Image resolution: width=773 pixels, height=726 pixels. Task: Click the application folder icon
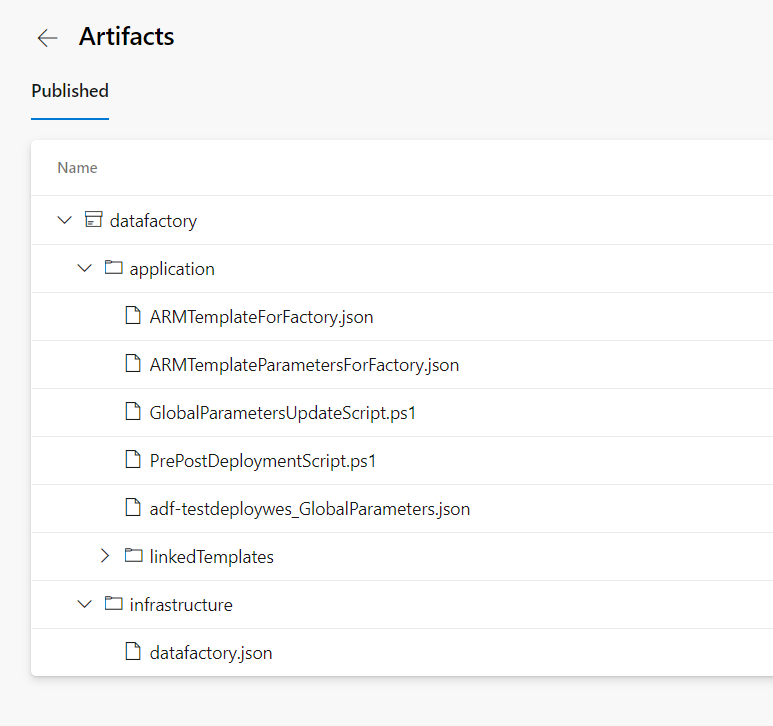113,268
